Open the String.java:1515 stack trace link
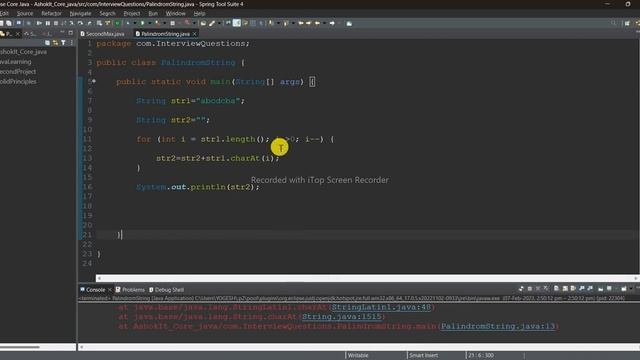640x360 pixels. 342,316
